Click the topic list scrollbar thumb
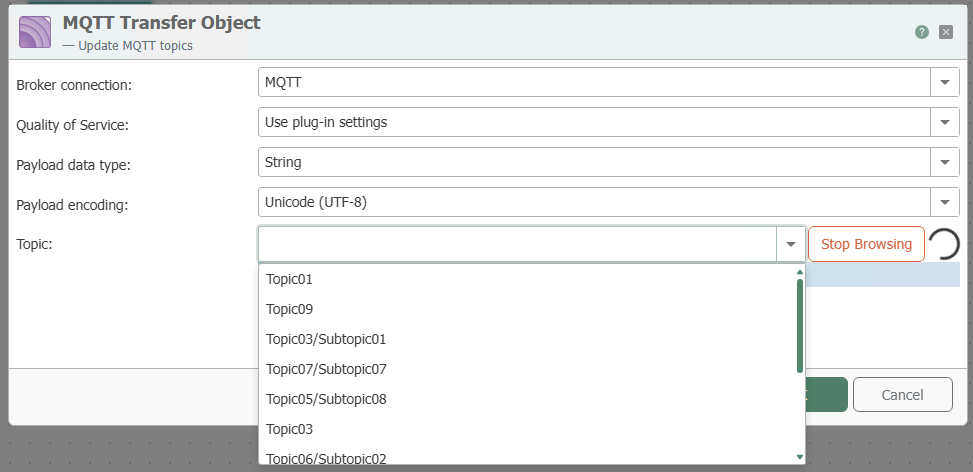973x472 pixels. [x=800, y=326]
